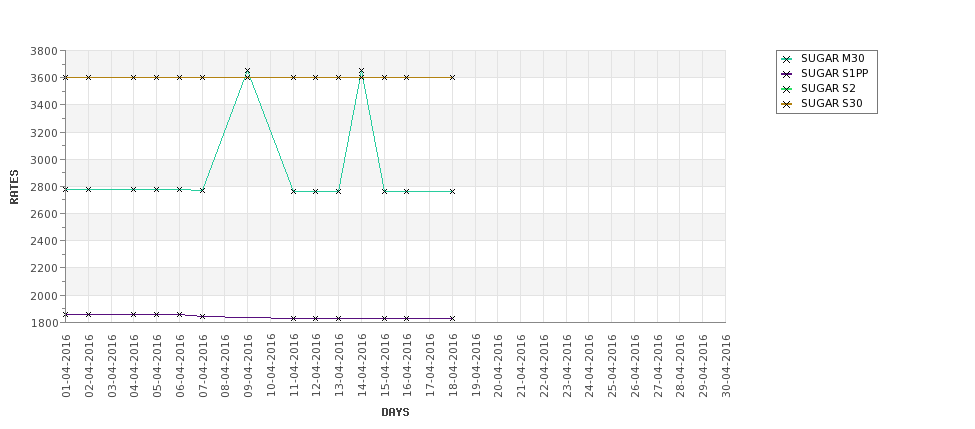Click the 09-04-2016 date label
The height and width of the screenshot is (429, 975).
point(248,366)
